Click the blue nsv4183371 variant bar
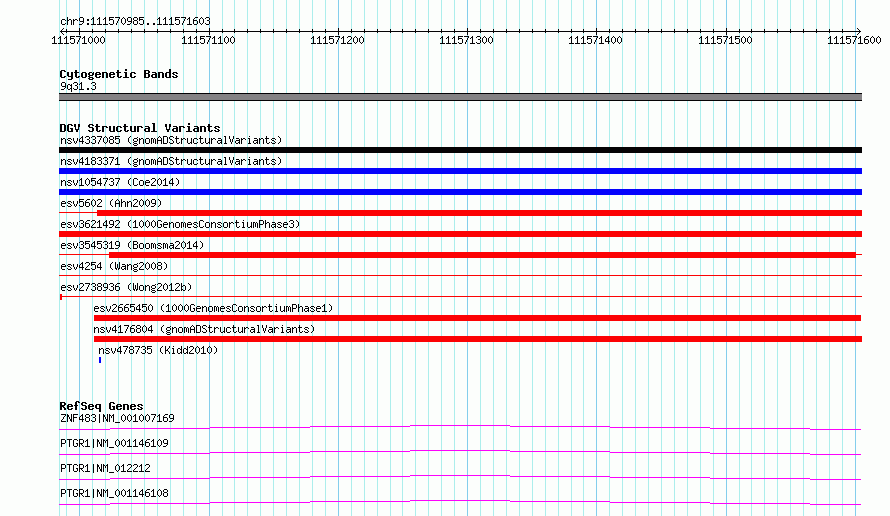 (460, 171)
